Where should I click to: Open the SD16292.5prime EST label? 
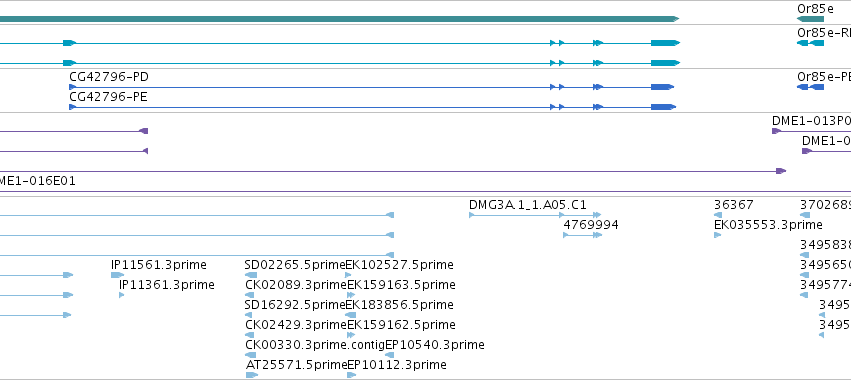tap(295, 305)
